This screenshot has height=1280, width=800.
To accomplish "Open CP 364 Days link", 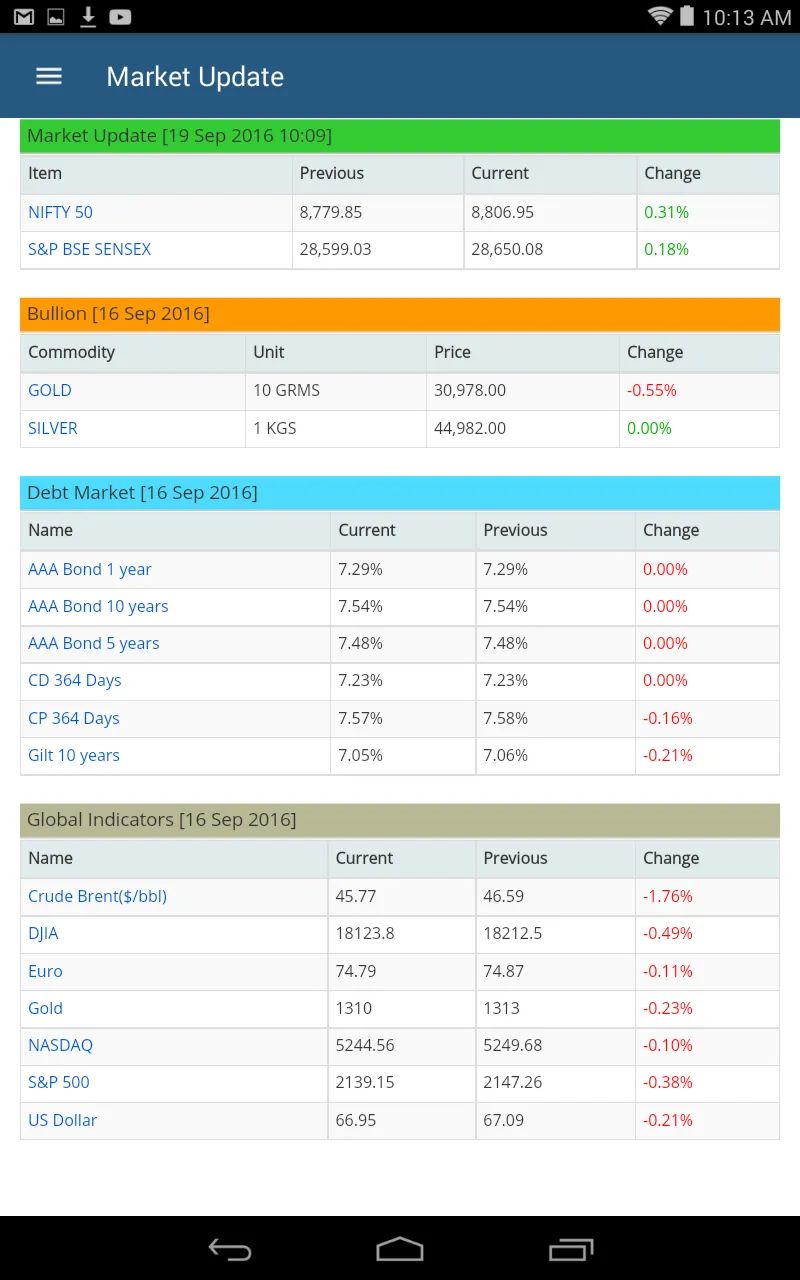I will click(x=74, y=718).
